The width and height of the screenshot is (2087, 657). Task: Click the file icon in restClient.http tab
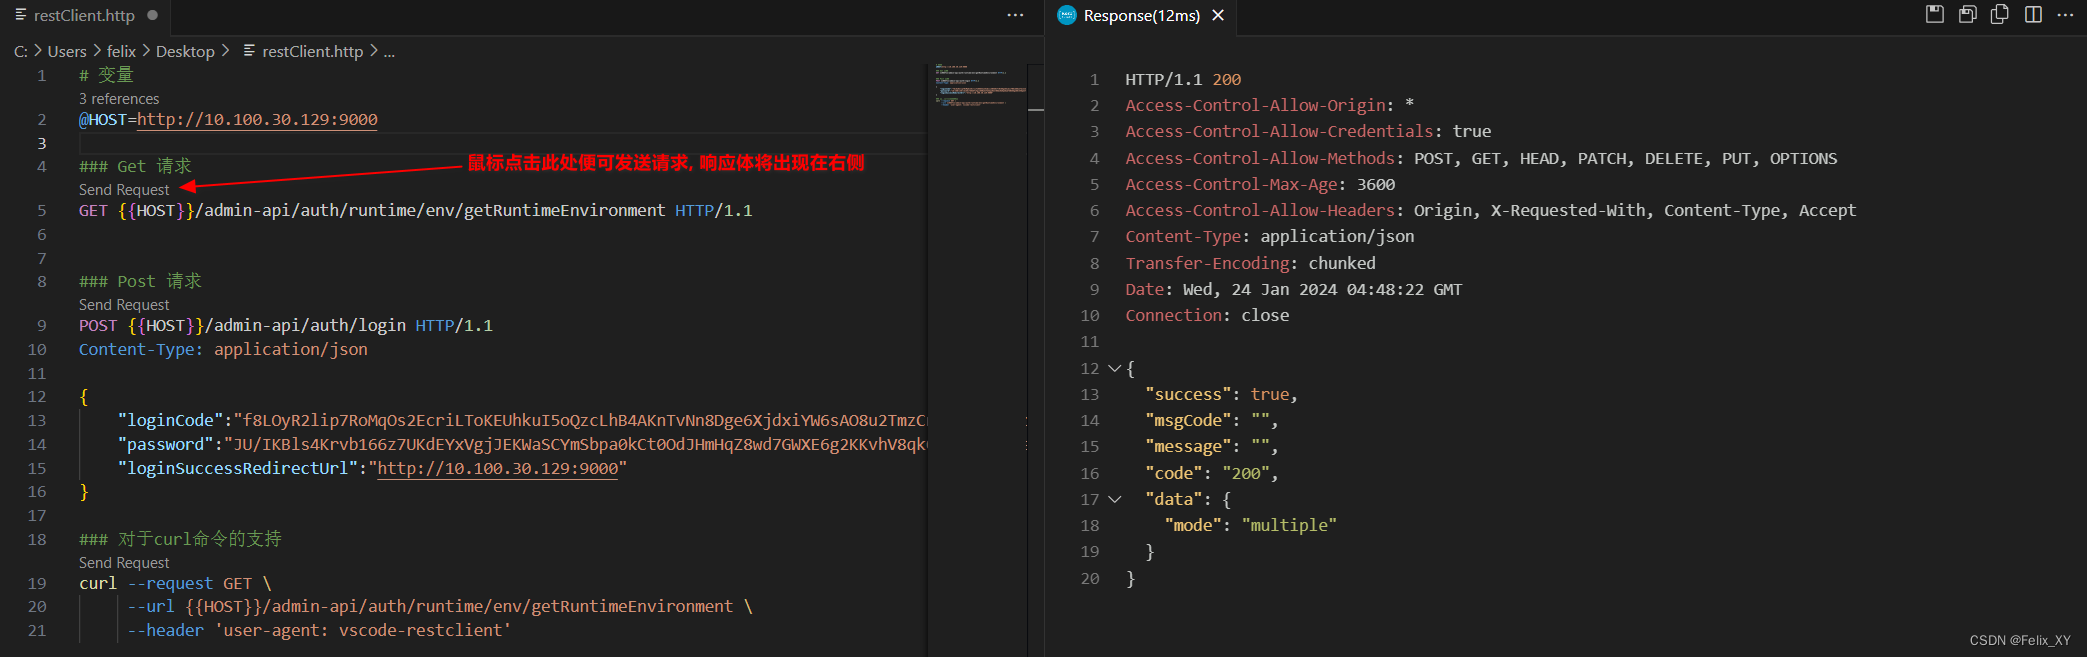click(21, 15)
